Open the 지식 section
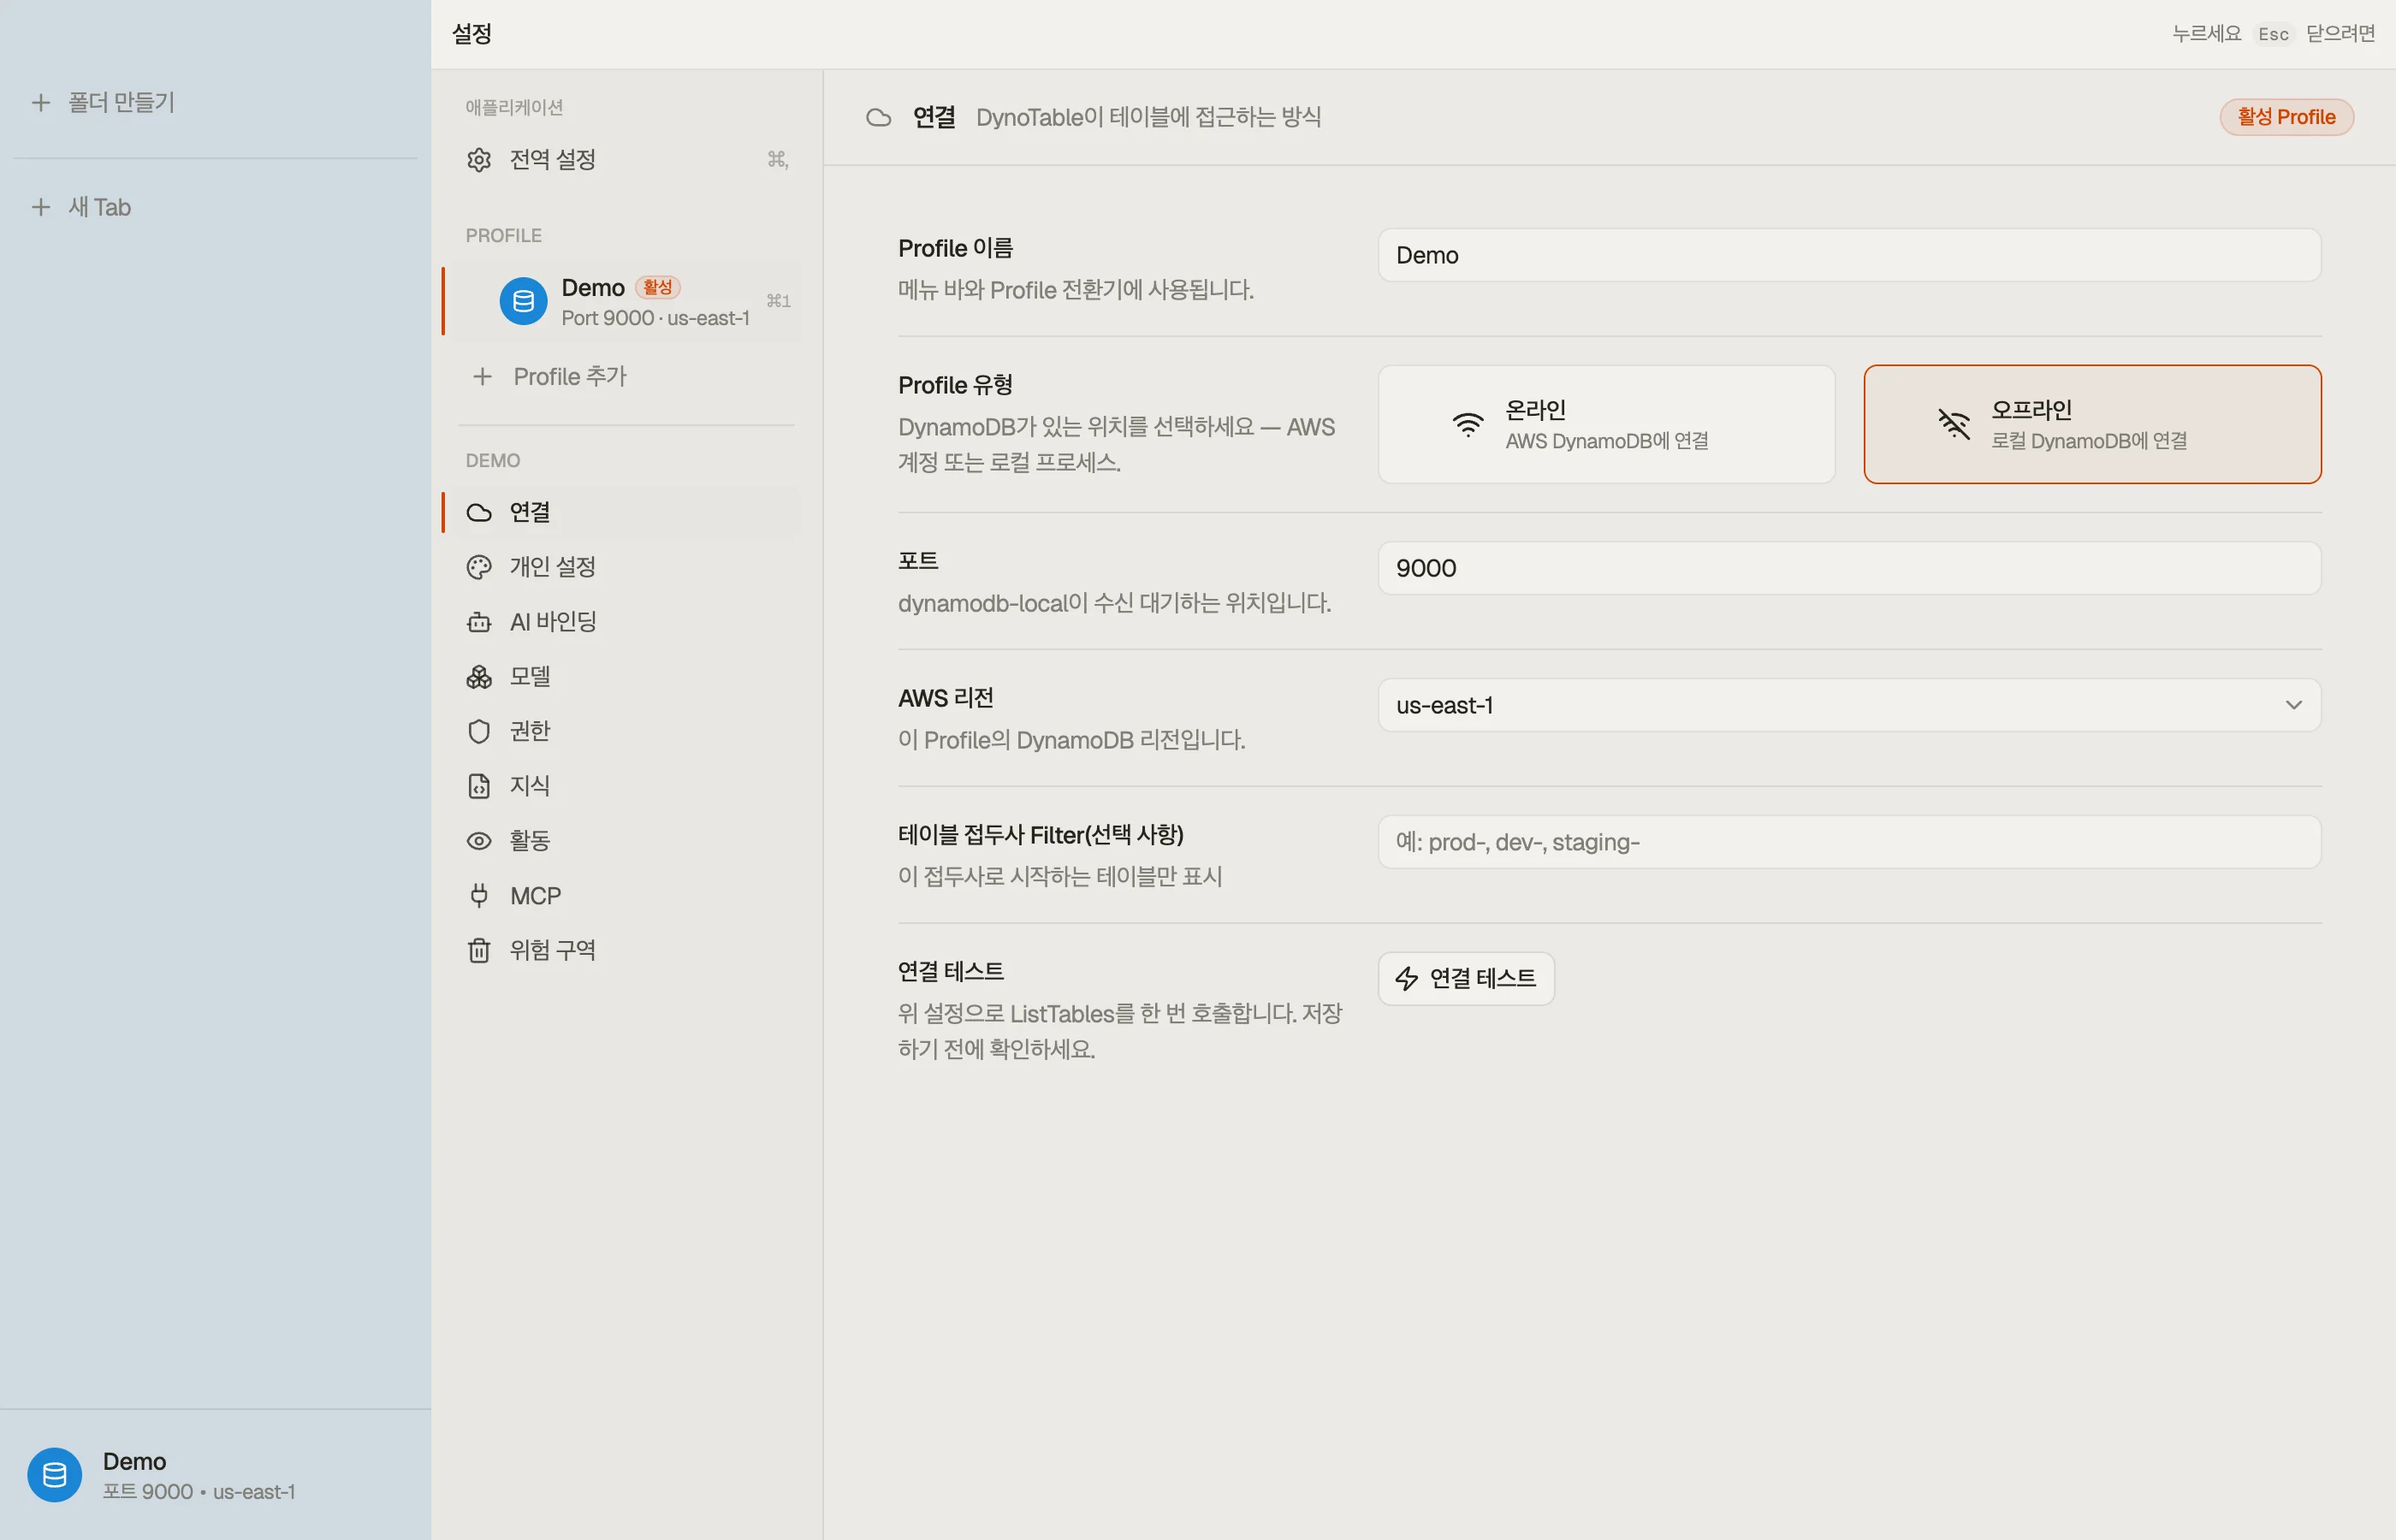This screenshot has width=2396, height=1540. [x=626, y=786]
